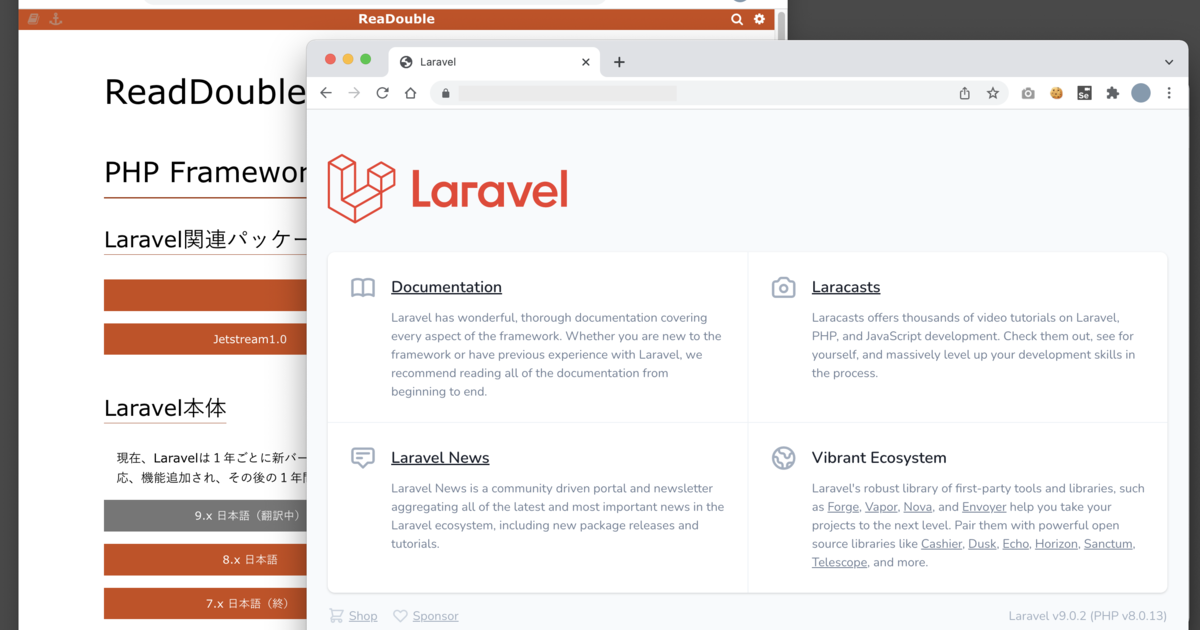1200x630 pixels.
Task: Click the Vibrant Ecosystem heading
Action: click(879, 458)
